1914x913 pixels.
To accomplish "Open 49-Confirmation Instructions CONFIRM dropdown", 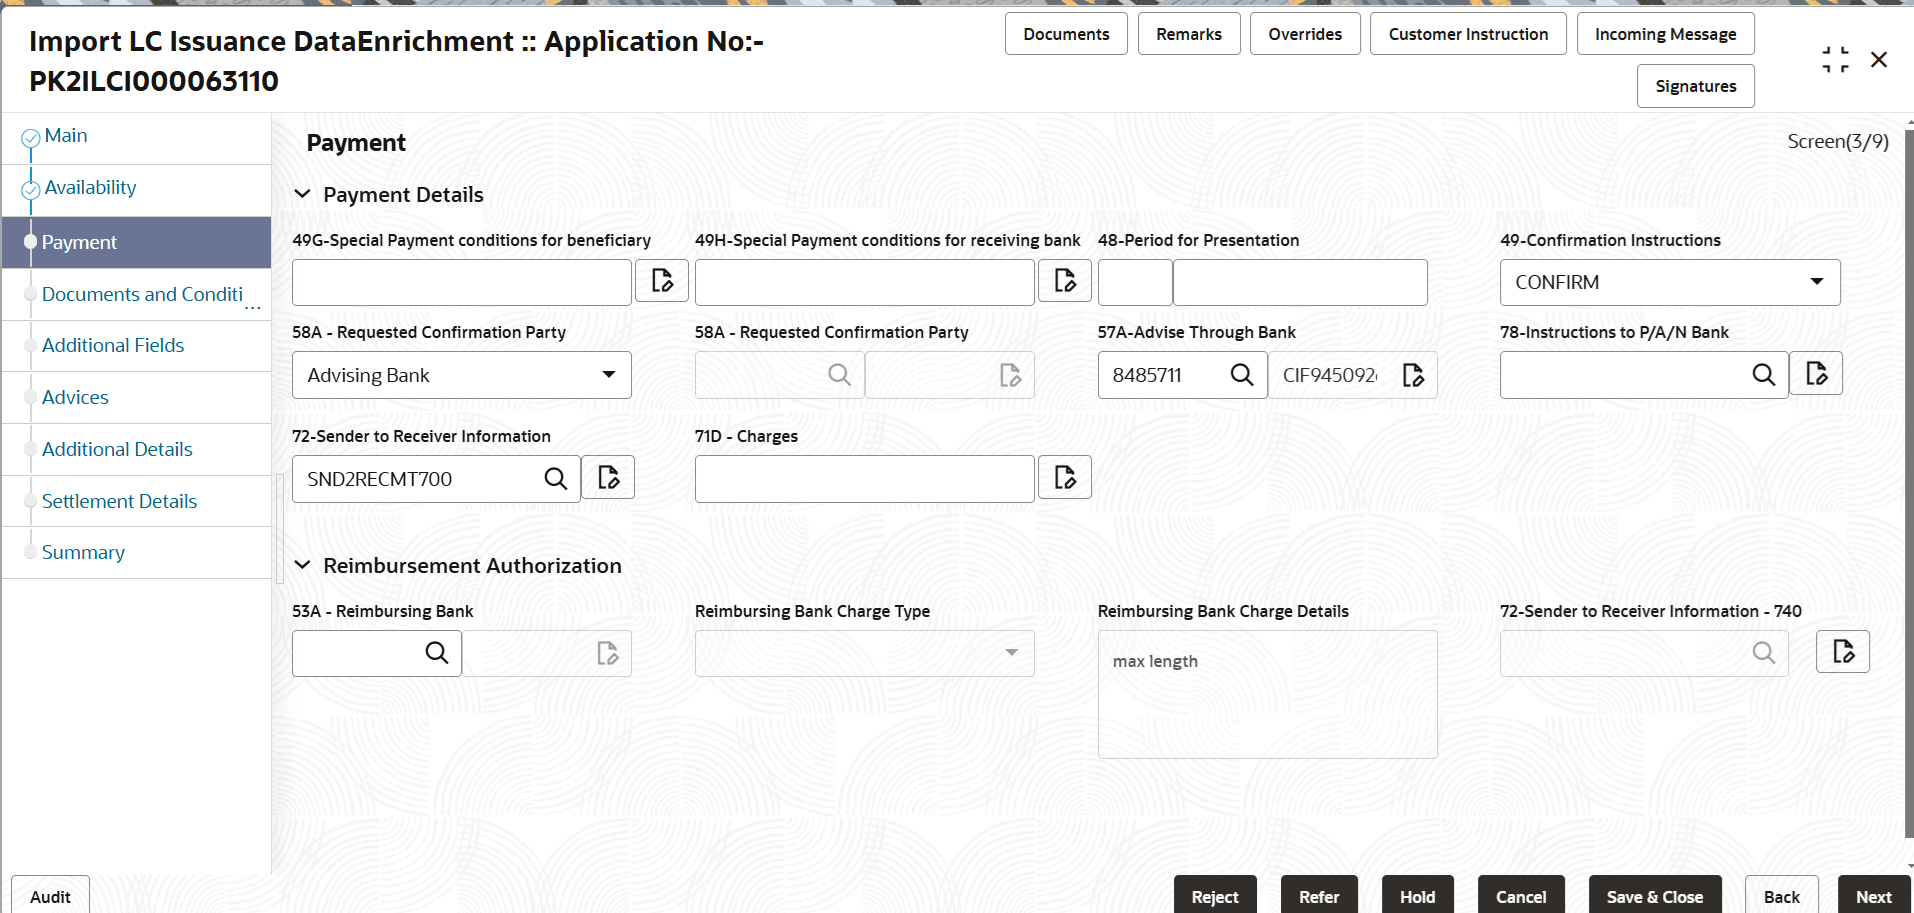I will pyautogui.click(x=1670, y=282).
